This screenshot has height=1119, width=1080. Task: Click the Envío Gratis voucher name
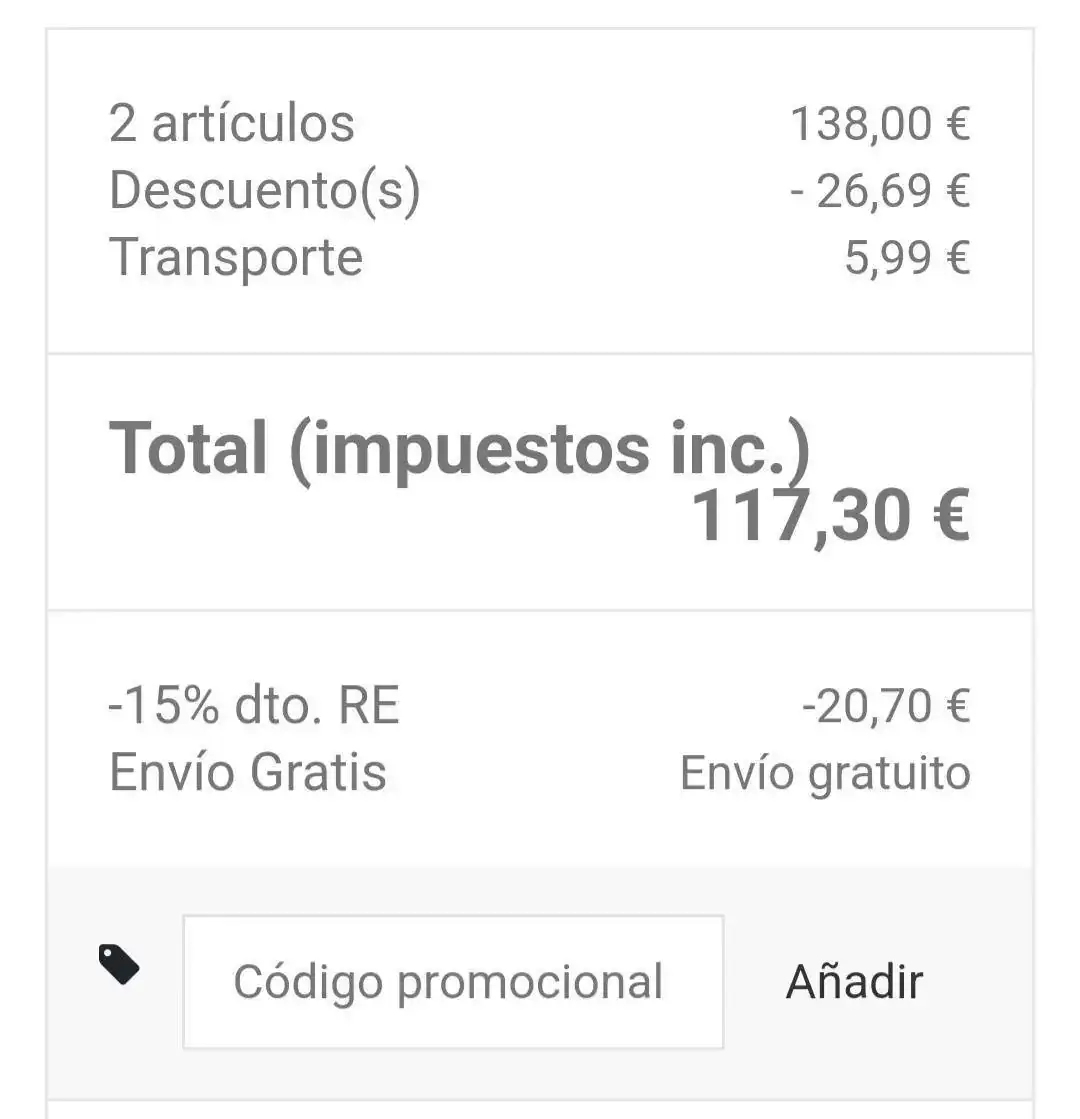pos(248,773)
